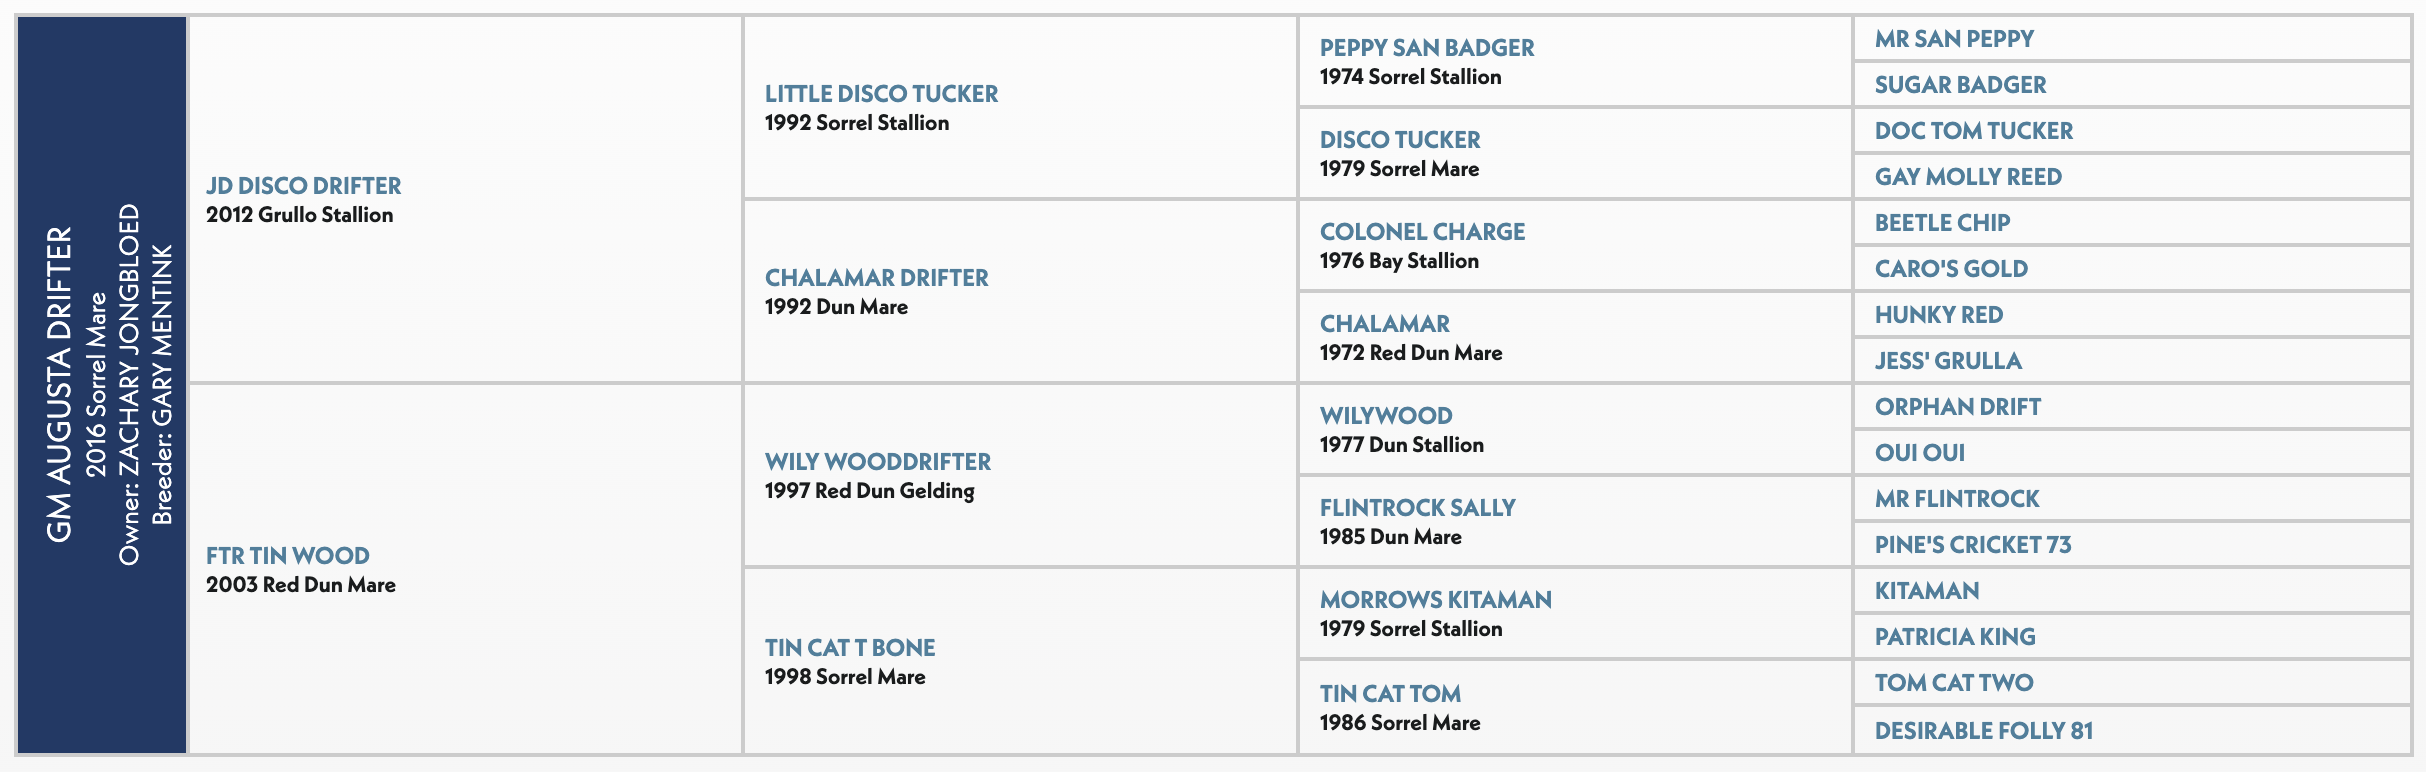This screenshot has width=2426, height=772.
Task: Click the FLINTROCK SALLY mare link
Action: [x=1417, y=508]
